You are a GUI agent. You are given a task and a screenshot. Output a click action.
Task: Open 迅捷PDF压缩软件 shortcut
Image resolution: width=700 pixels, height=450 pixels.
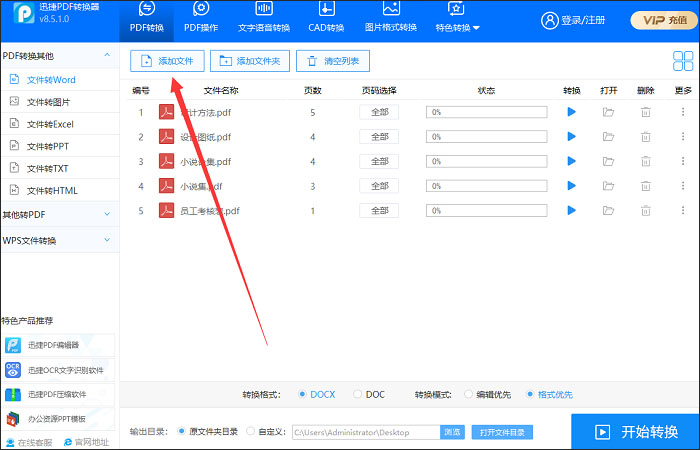58,395
